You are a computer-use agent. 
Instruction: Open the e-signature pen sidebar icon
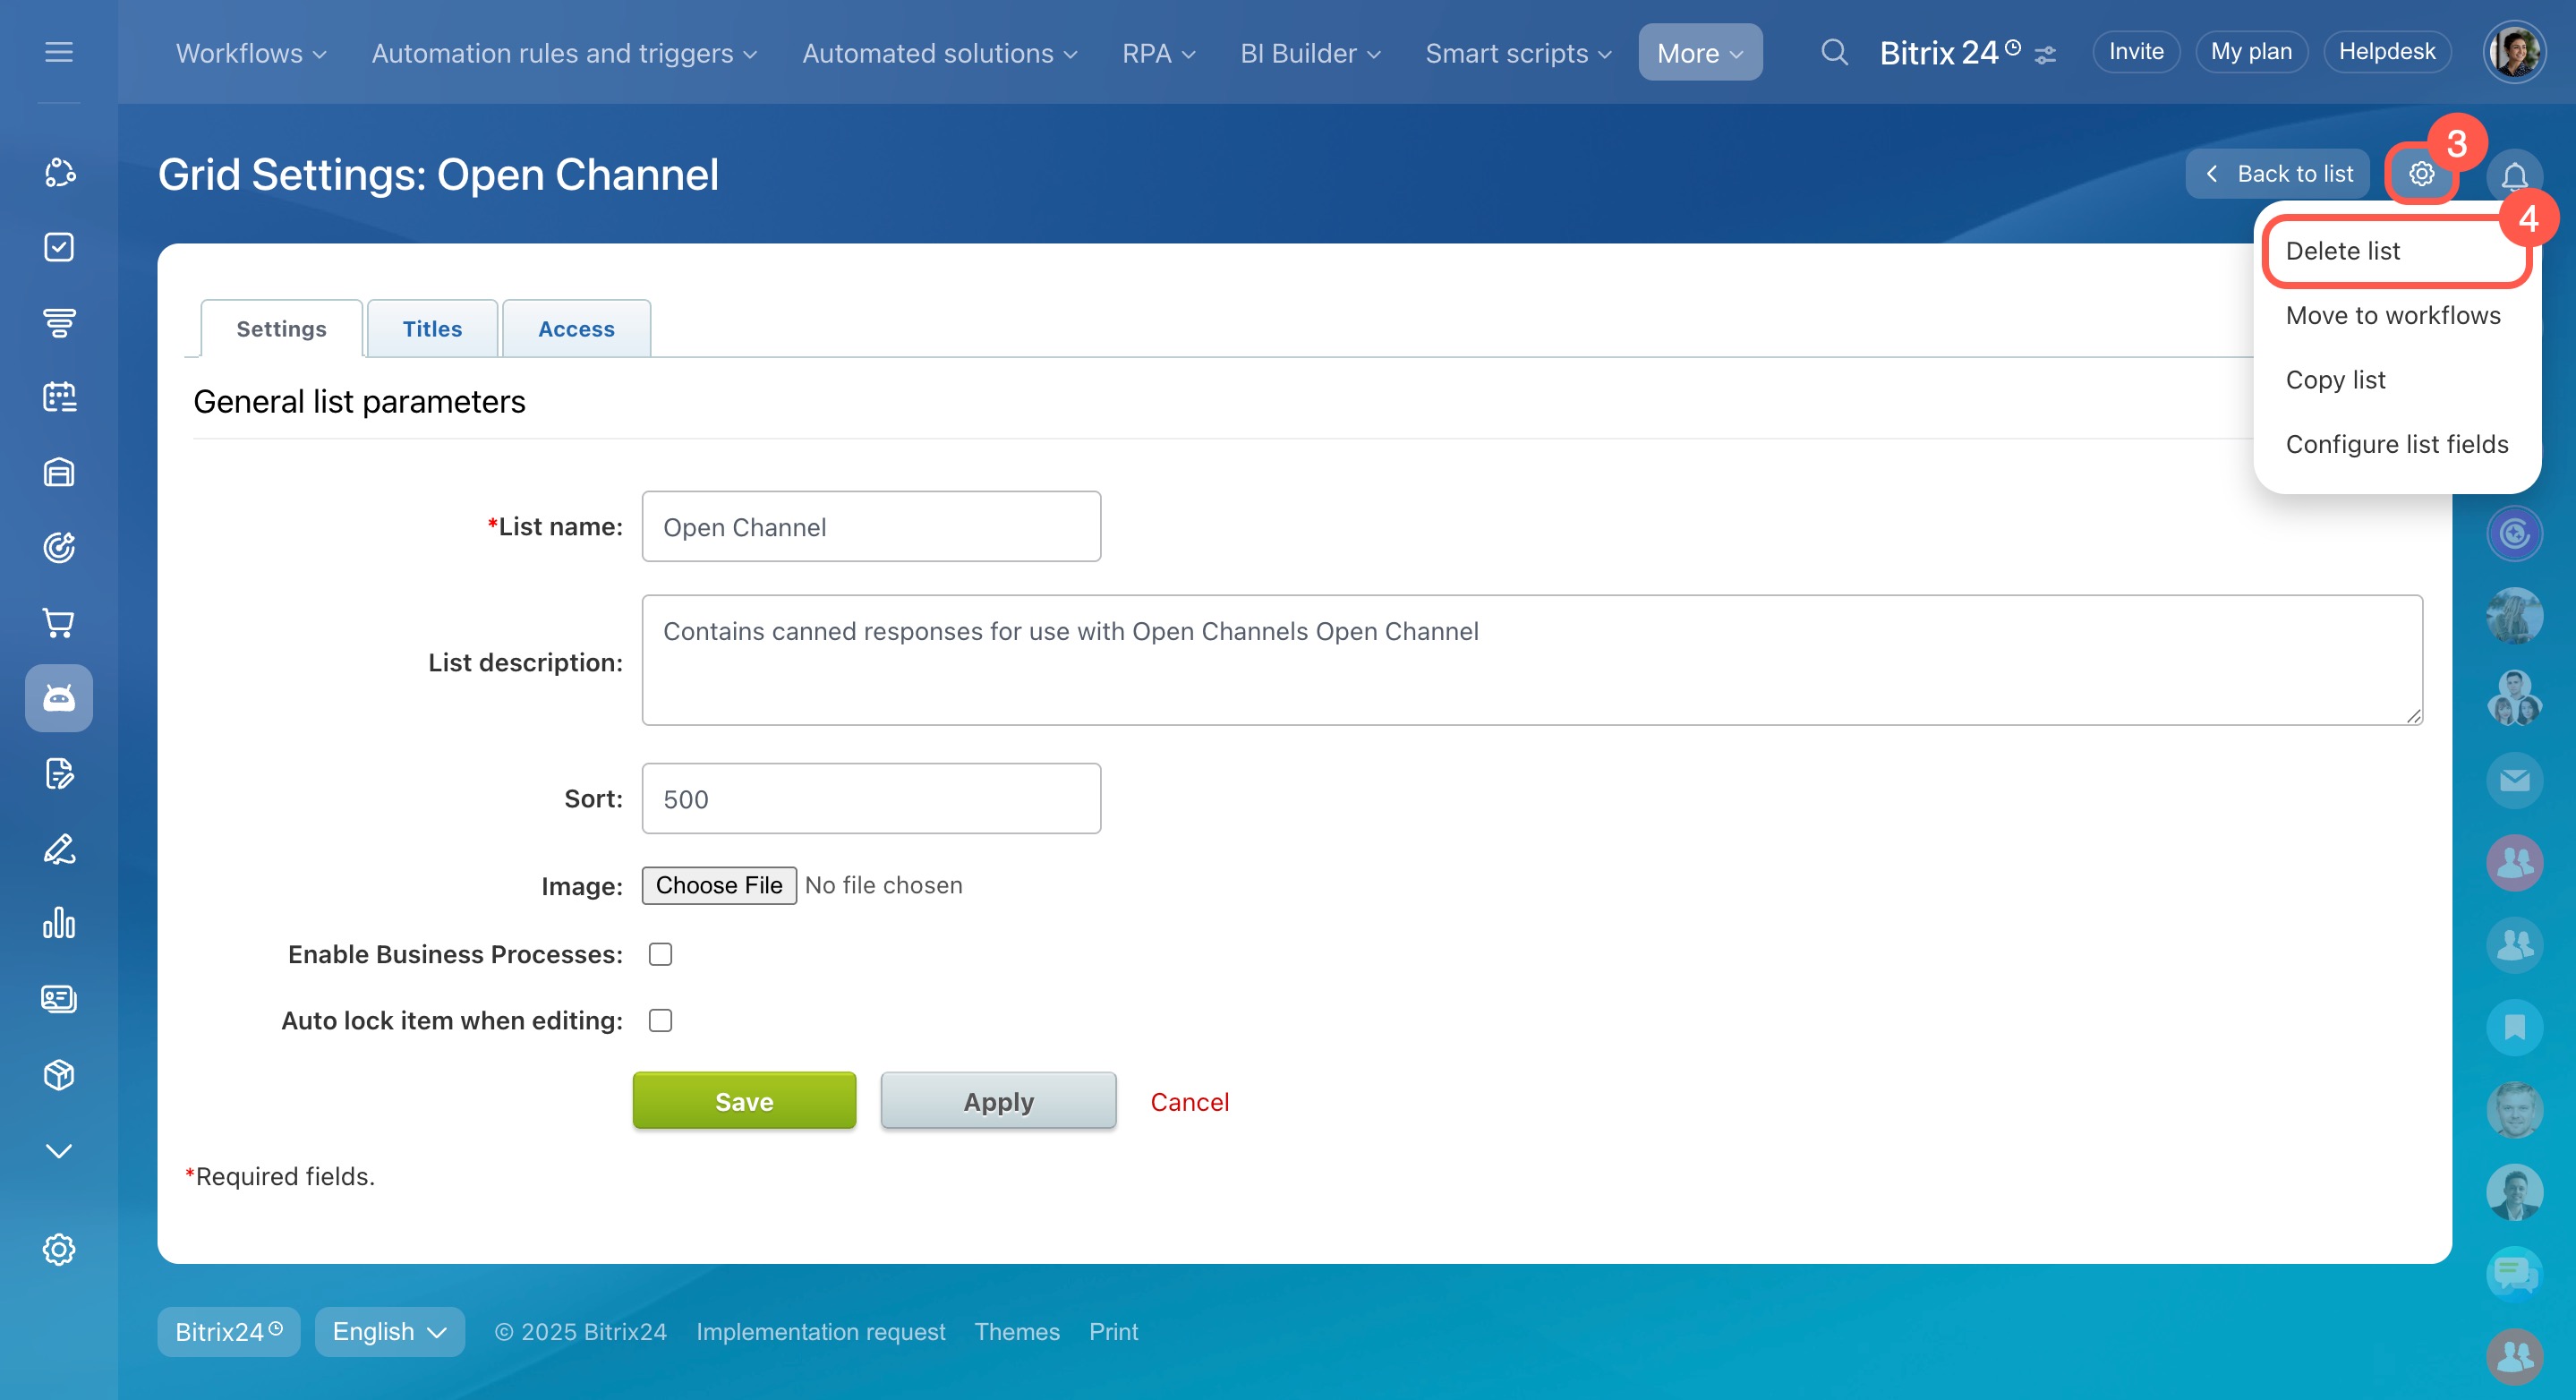pyautogui.click(x=59, y=848)
